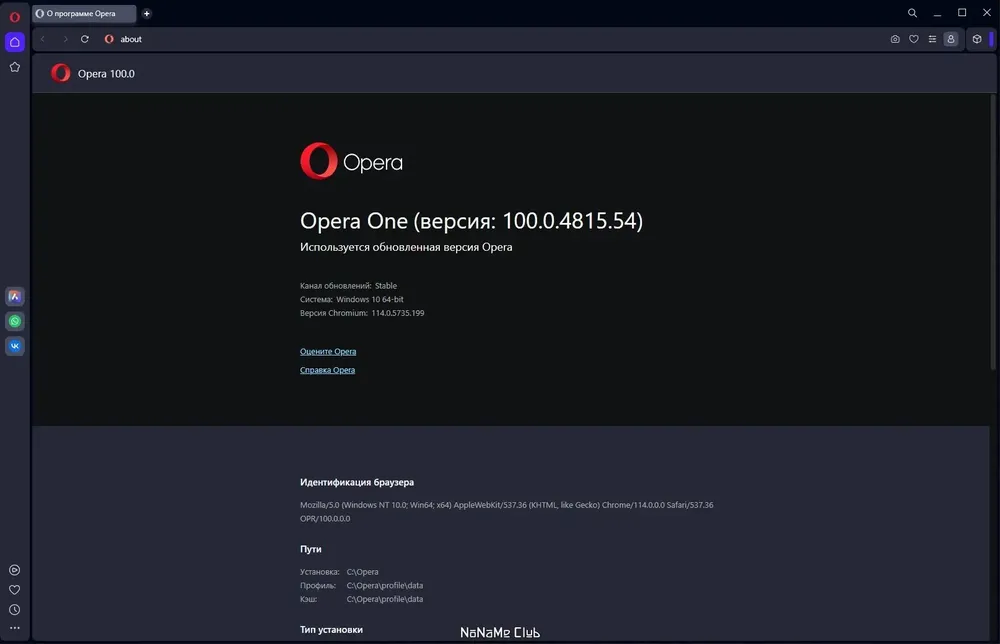Open the Bookmarks star in the sidebar

click(x=15, y=67)
